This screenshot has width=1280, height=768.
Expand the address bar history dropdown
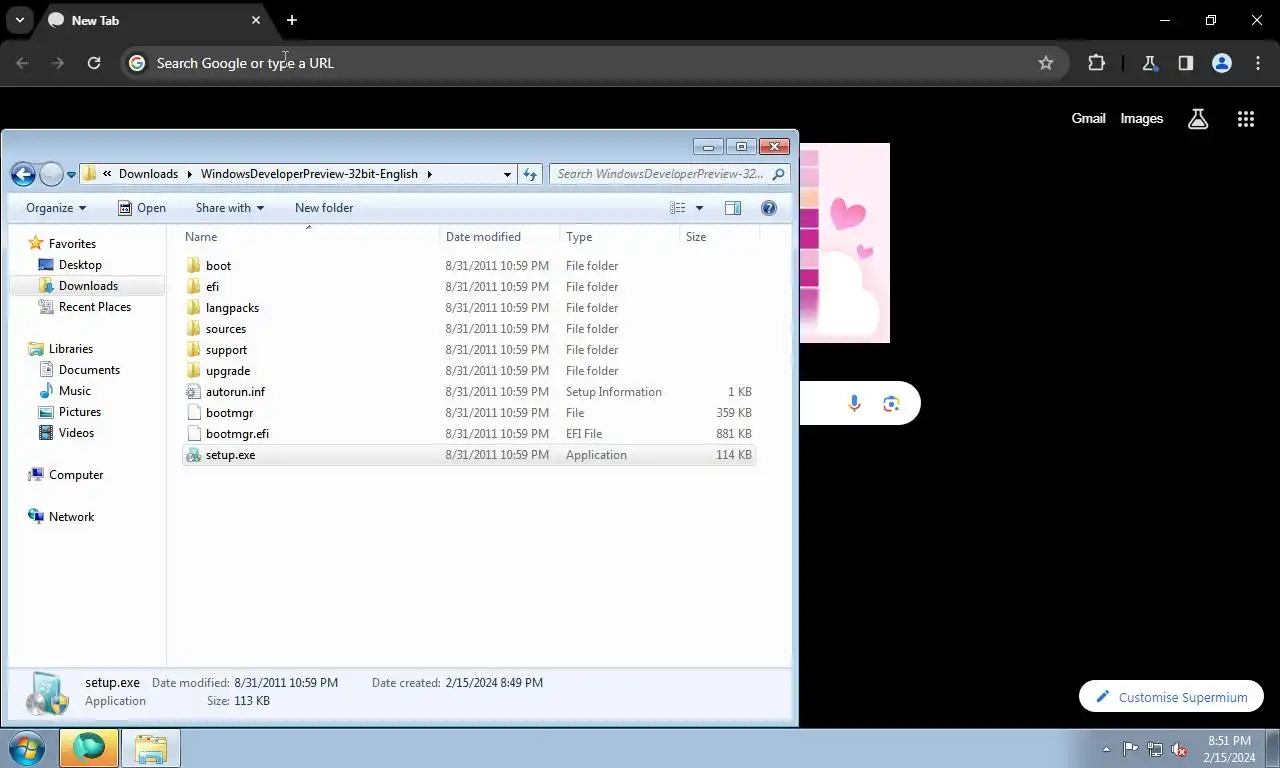(x=507, y=174)
